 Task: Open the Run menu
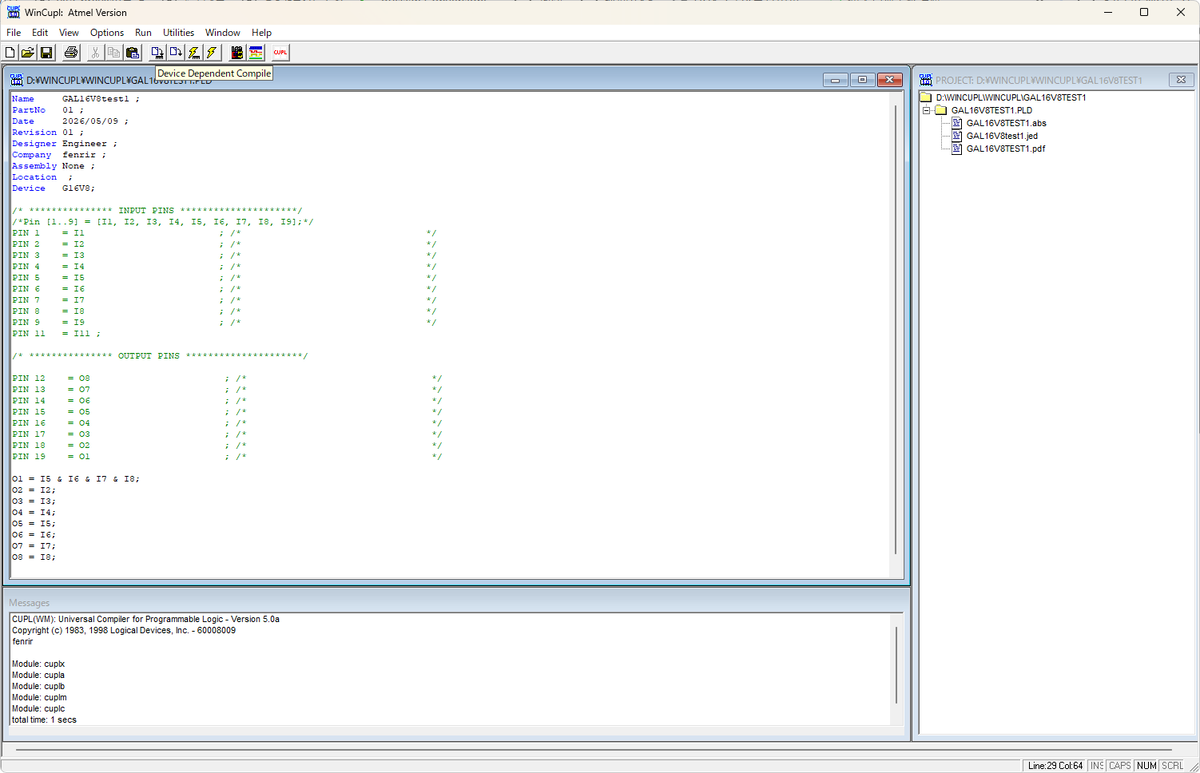[143, 33]
